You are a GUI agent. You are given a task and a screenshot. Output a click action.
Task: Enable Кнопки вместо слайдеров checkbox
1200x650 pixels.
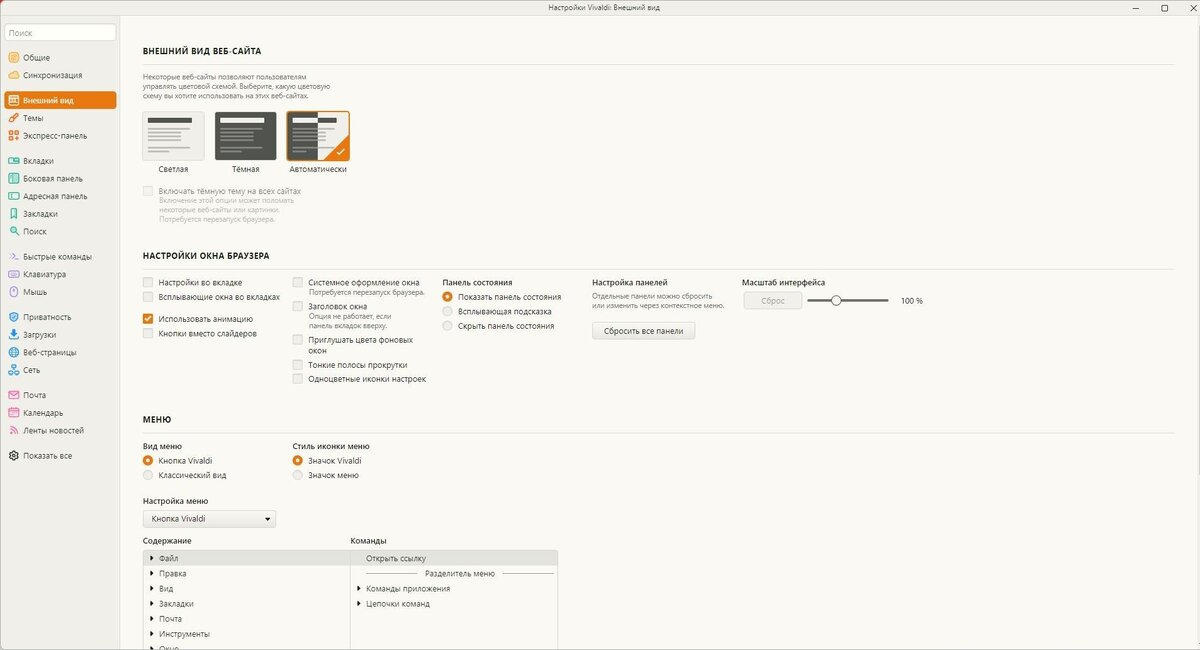pyautogui.click(x=148, y=333)
